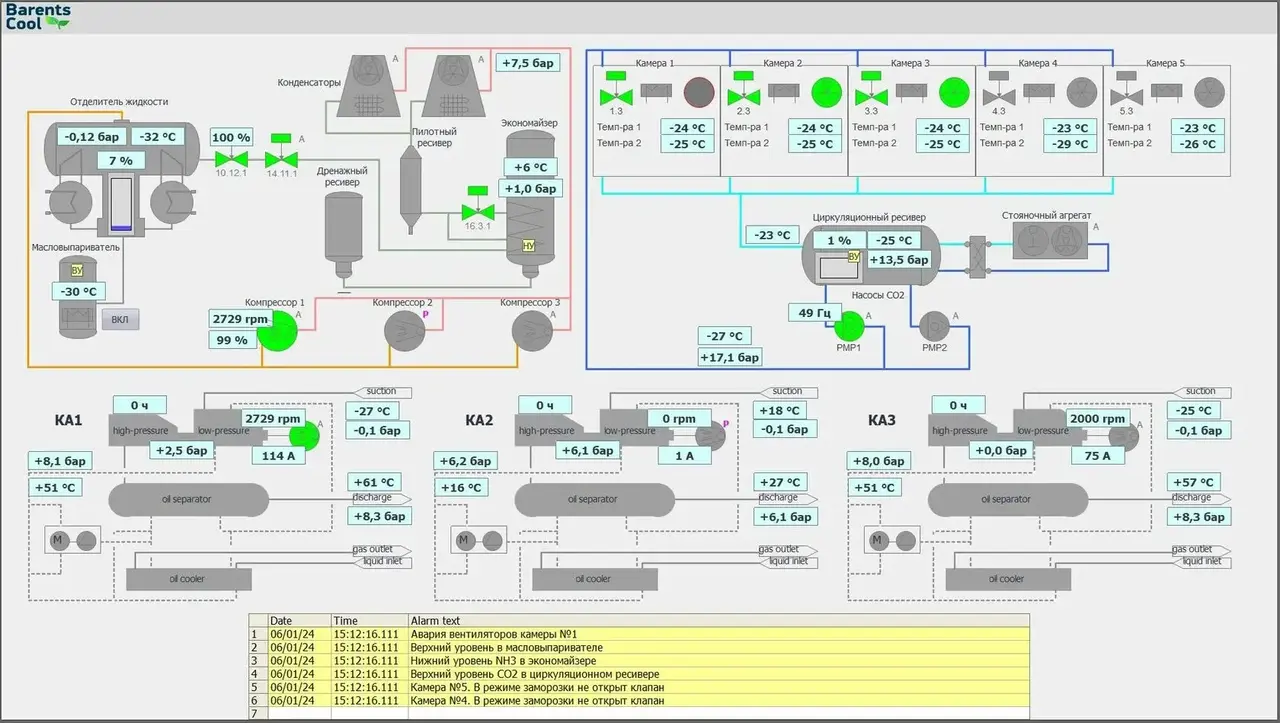Click the Камера 1 fan icon
This screenshot has height=723, width=1280.
[x=700, y=92]
